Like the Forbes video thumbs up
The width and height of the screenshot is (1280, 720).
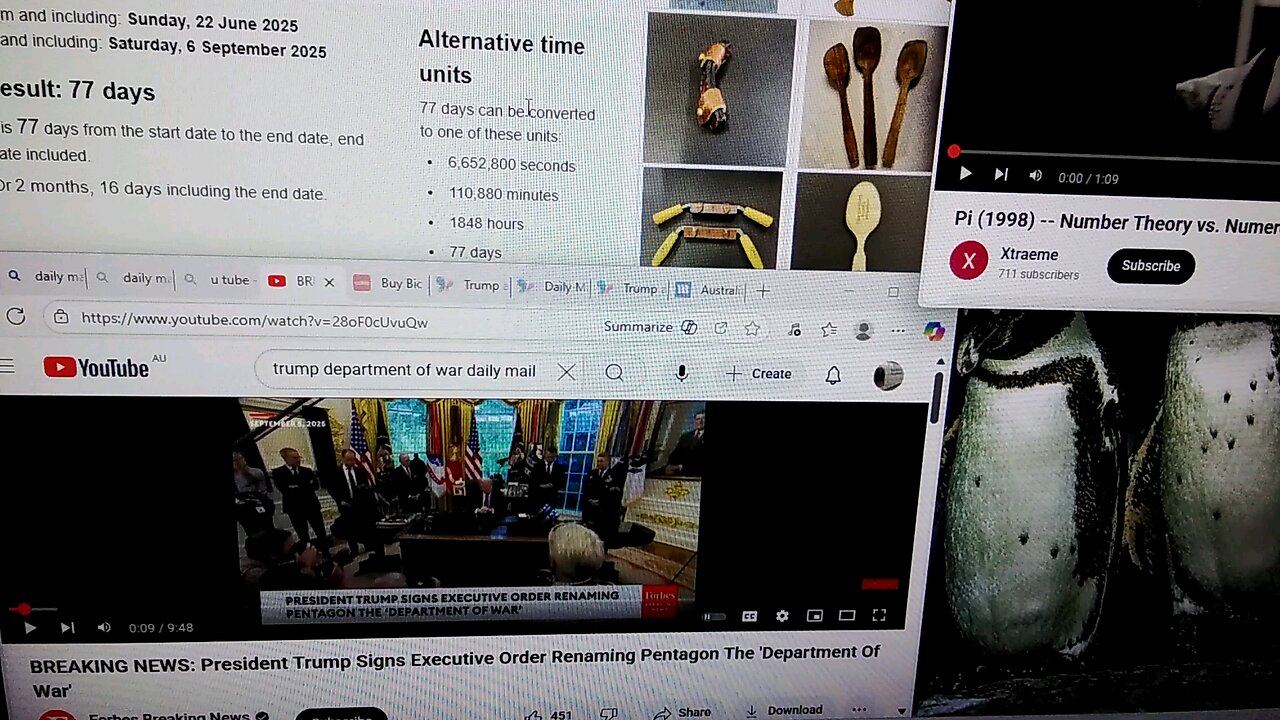click(x=546, y=714)
